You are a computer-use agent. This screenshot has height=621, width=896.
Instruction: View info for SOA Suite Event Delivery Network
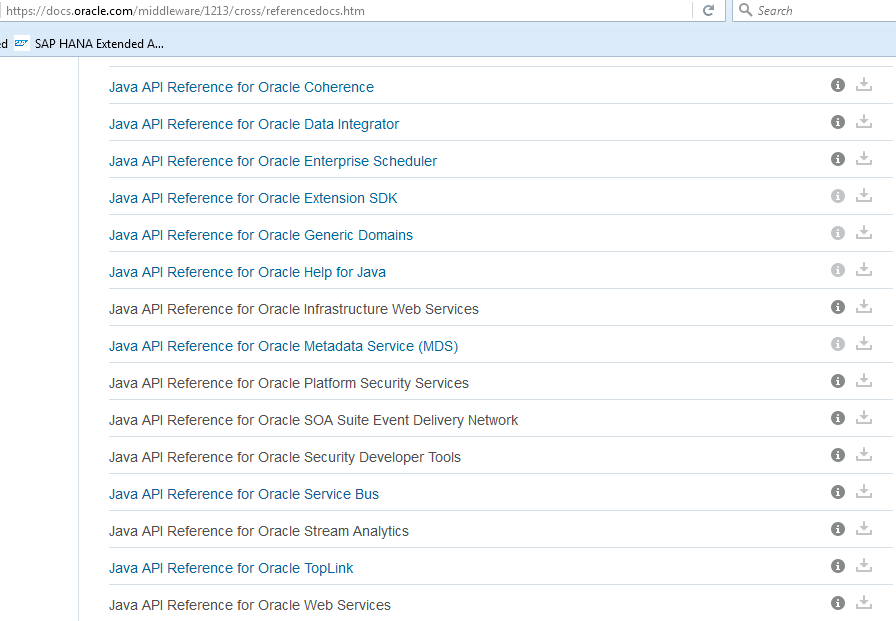[838, 418]
